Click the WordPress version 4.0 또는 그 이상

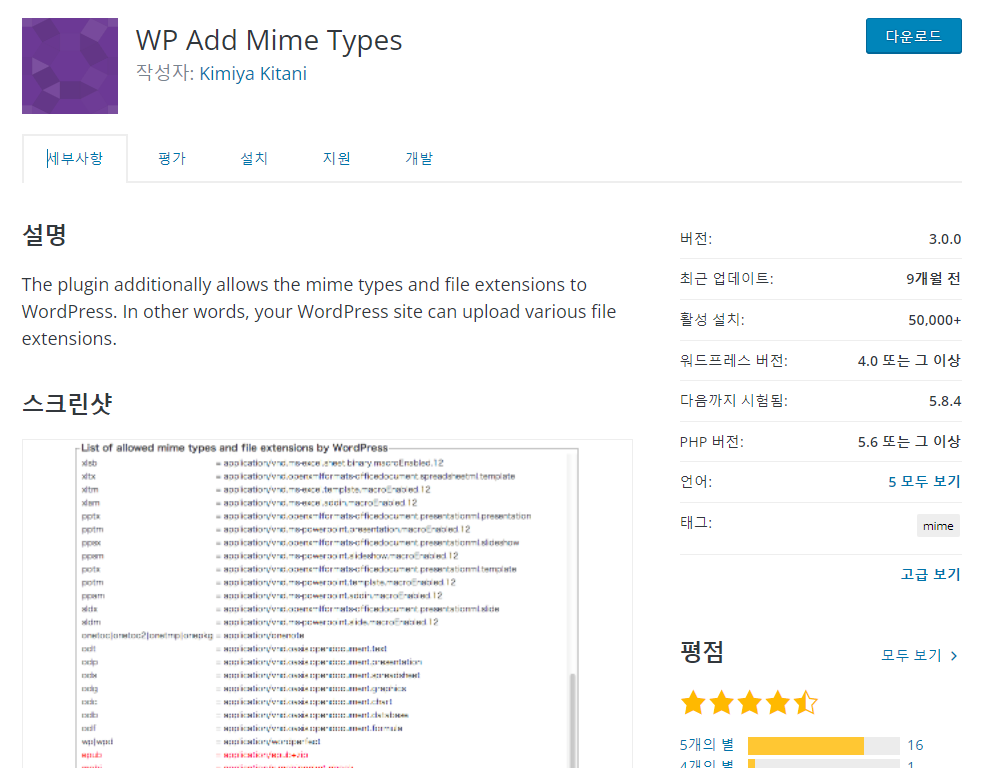(x=909, y=360)
